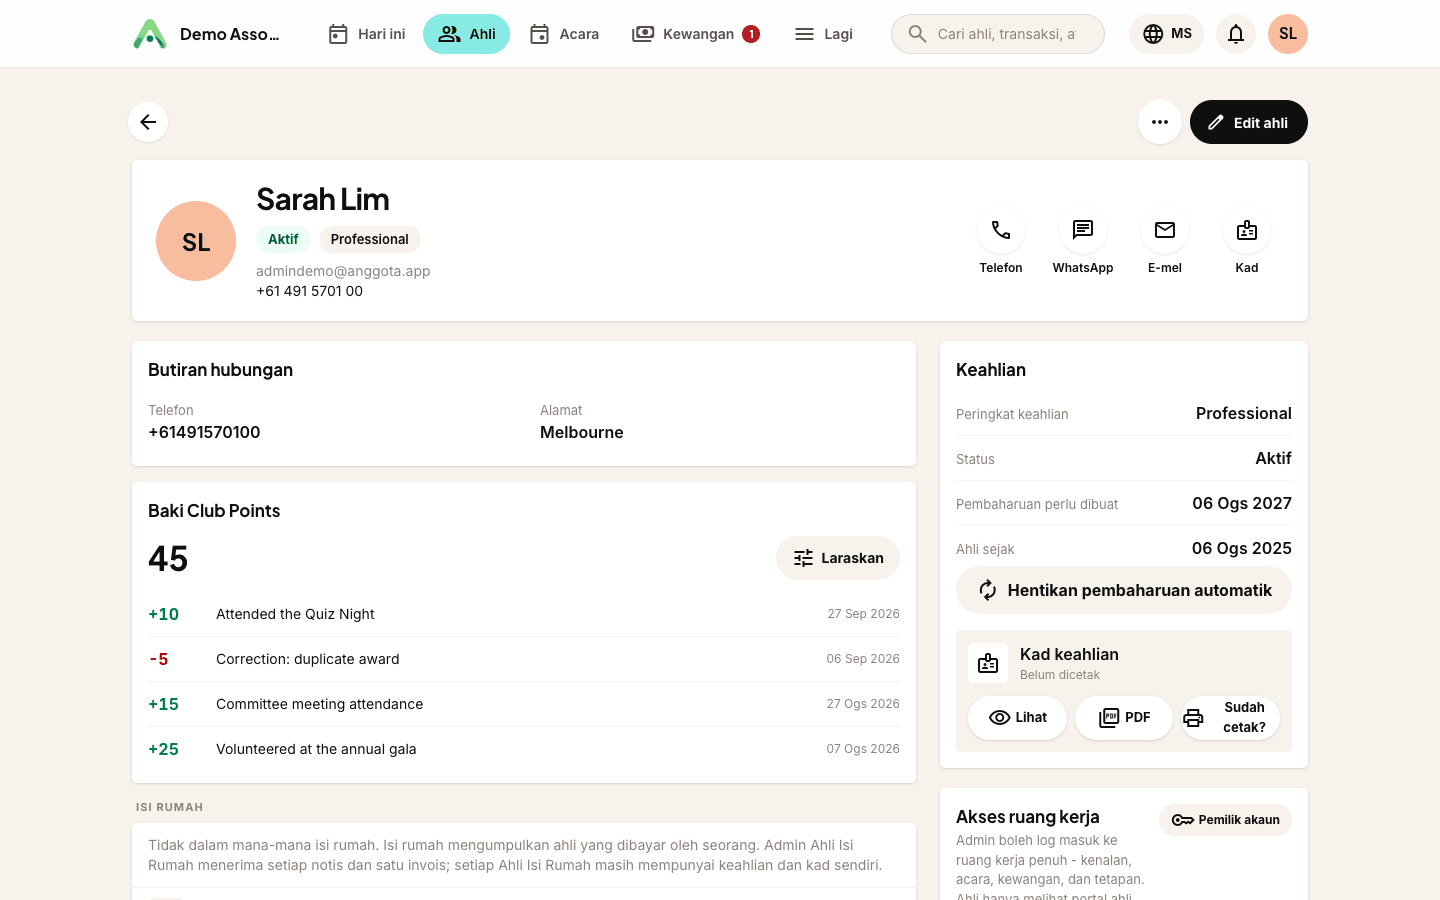View card with Lihat eye button
The image size is (1440, 900).
click(x=1017, y=718)
